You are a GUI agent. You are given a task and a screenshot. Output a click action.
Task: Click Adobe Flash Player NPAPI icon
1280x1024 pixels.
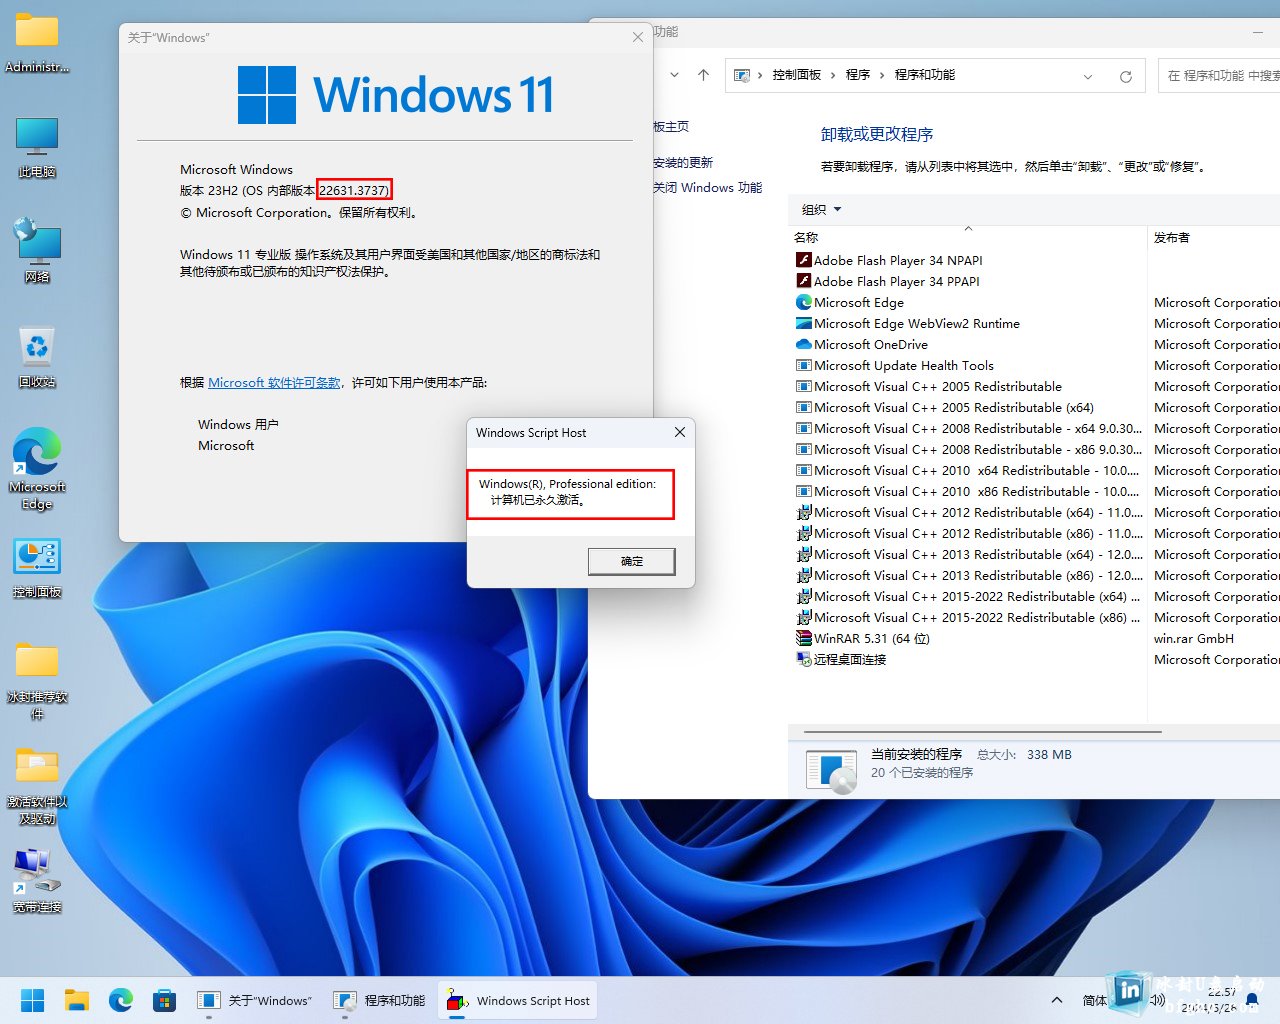(803, 260)
